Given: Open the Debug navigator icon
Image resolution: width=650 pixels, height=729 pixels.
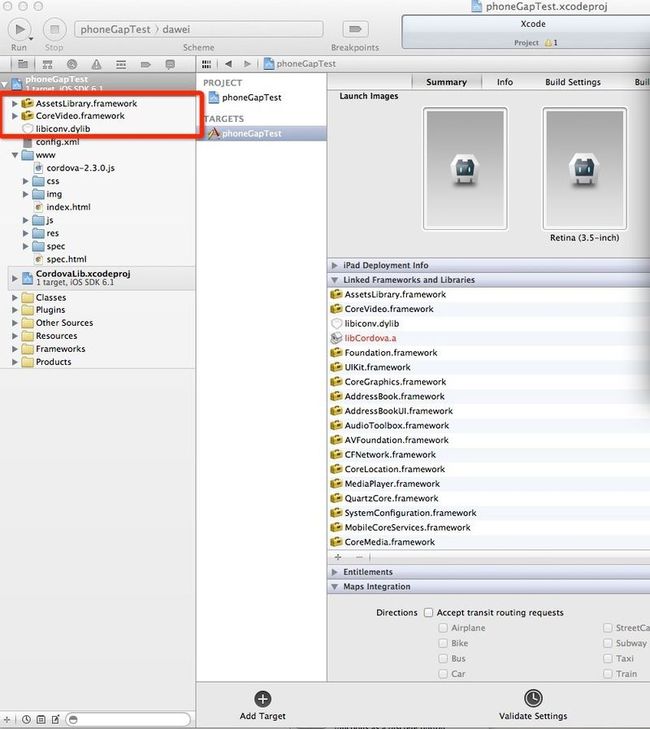Looking at the screenshot, I should point(121,64).
